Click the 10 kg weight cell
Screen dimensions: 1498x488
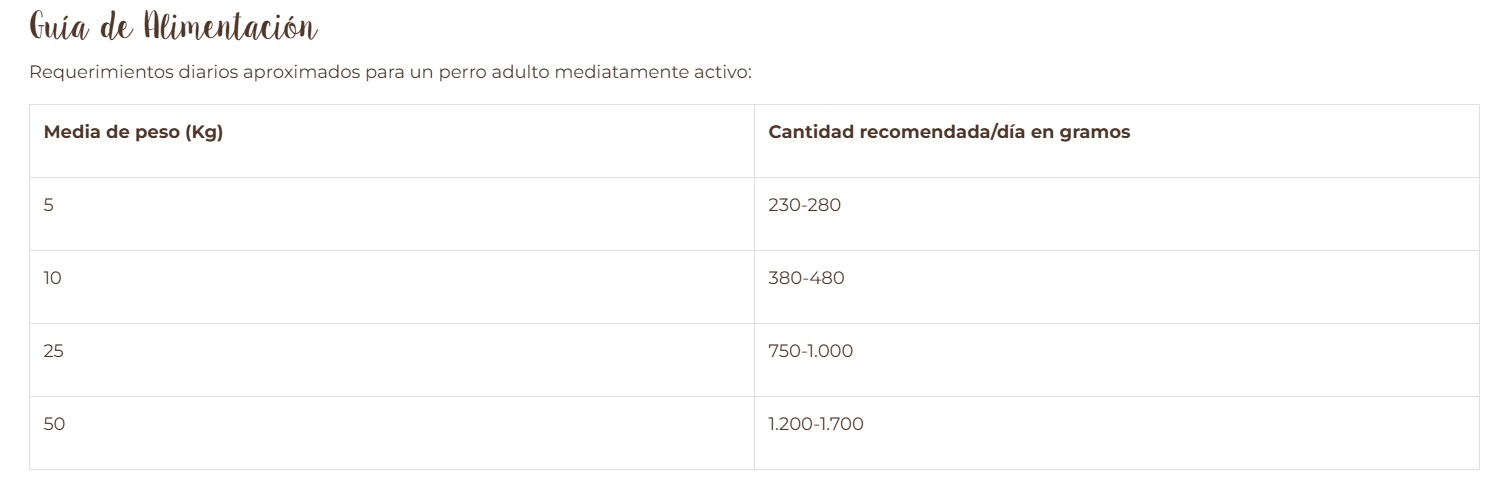[x=52, y=278]
